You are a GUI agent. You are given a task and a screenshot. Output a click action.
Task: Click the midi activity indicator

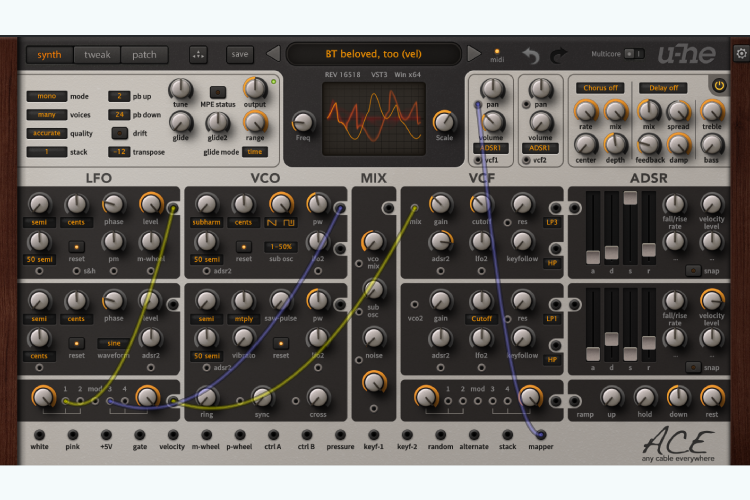tap(497, 51)
